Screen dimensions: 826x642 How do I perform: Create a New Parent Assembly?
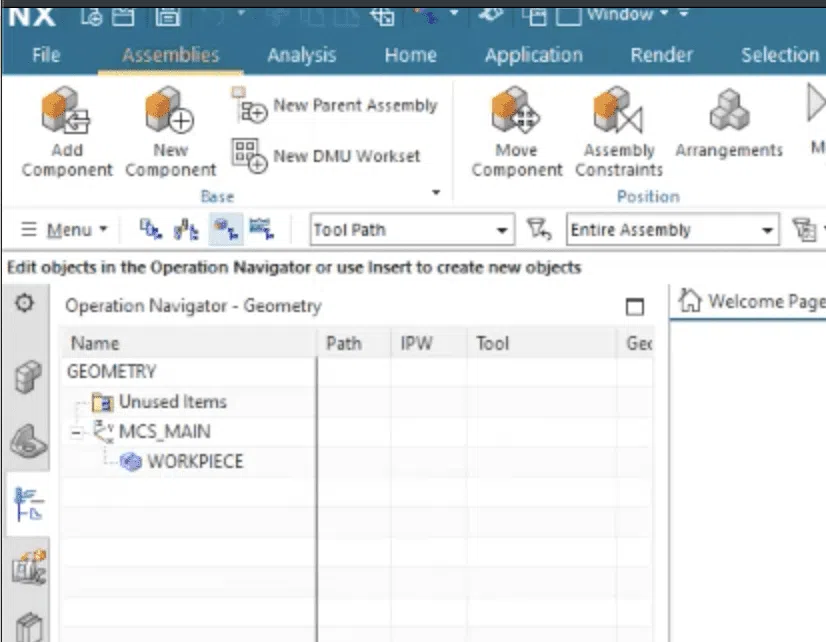point(335,106)
